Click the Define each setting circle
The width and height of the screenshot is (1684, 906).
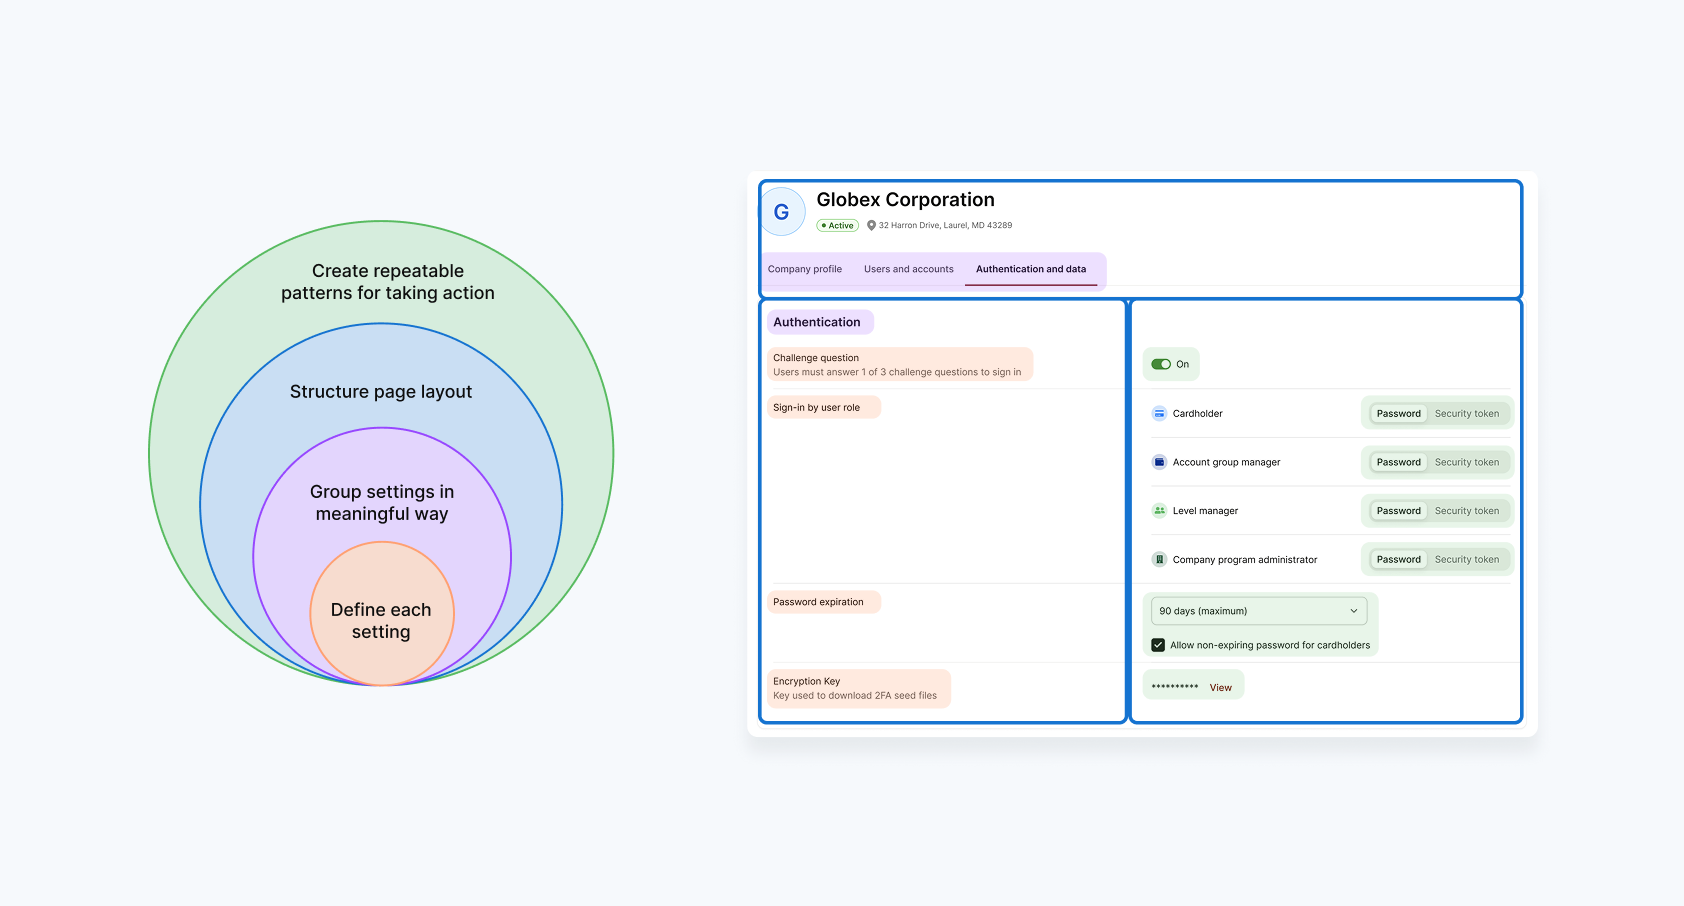(381, 620)
